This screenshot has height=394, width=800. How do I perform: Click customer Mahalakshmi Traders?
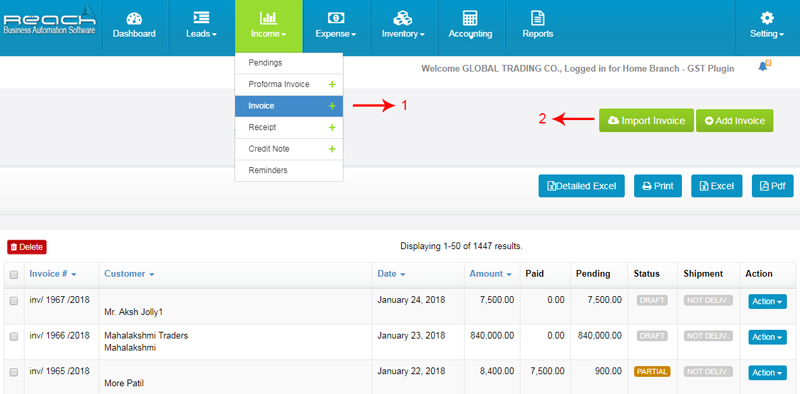pos(146,336)
